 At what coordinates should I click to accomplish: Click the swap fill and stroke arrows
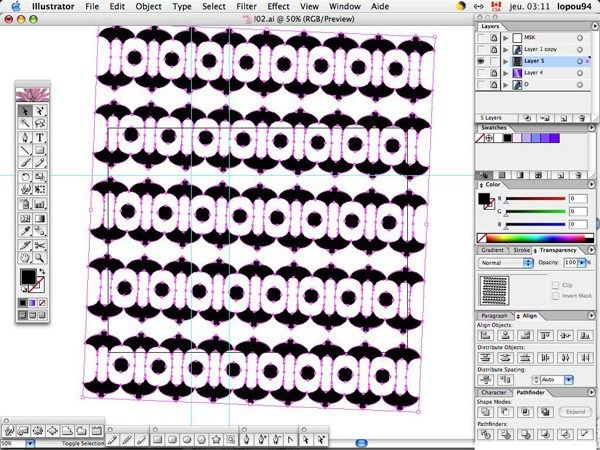42,271
